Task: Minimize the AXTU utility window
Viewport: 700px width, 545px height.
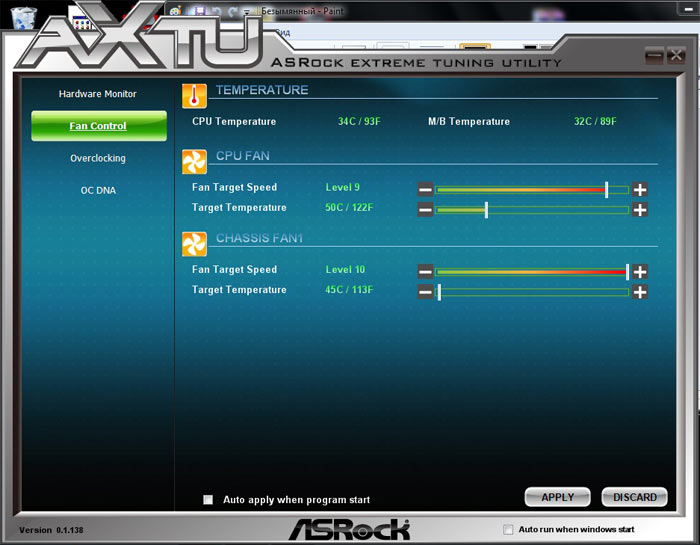Action: (654, 55)
